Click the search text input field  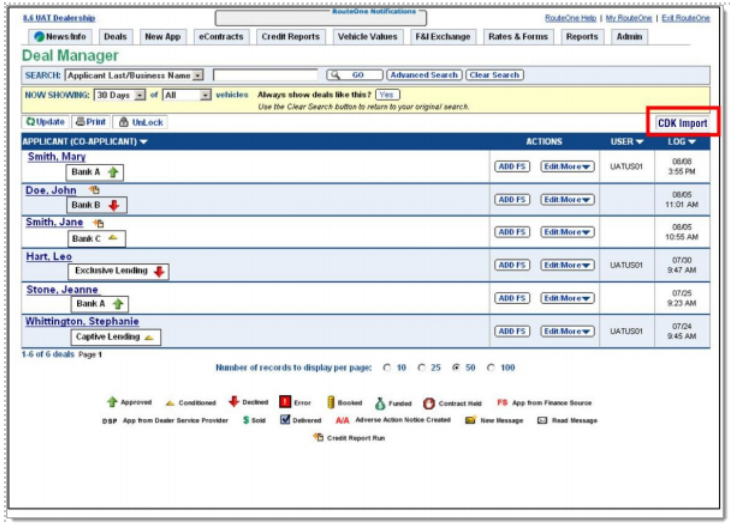(265, 75)
